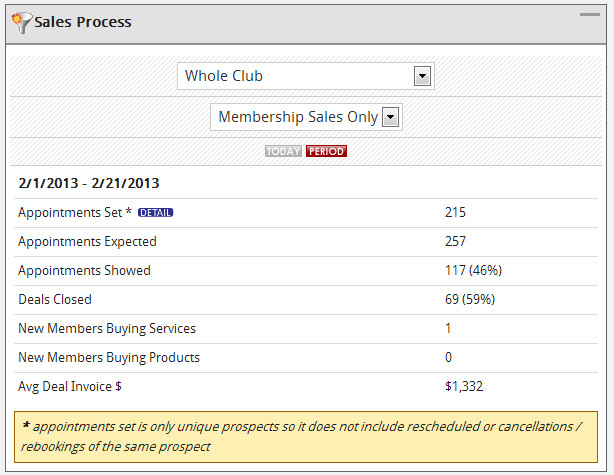Switch to the TODAY view
Viewport: 614px width, 475px height.
pyautogui.click(x=283, y=152)
